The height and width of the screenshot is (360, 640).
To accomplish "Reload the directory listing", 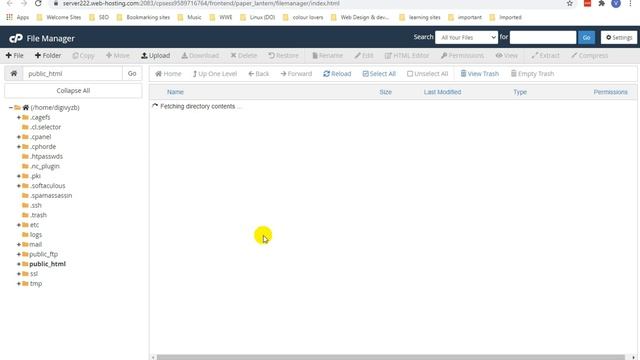I will pyautogui.click(x=337, y=73).
